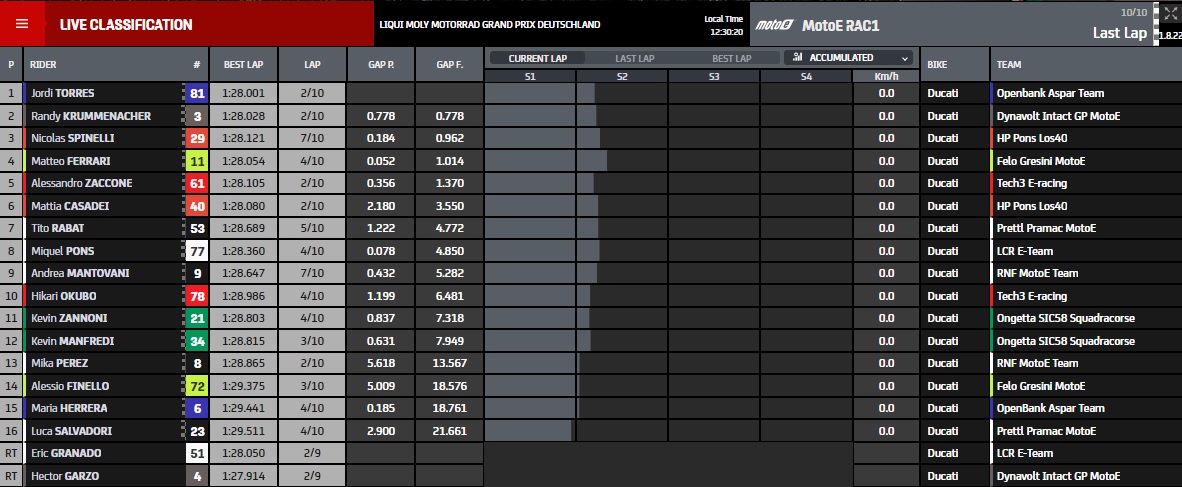Click the Km/h column header
The height and width of the screenshot is (487, 1182).
coord(886,76)
